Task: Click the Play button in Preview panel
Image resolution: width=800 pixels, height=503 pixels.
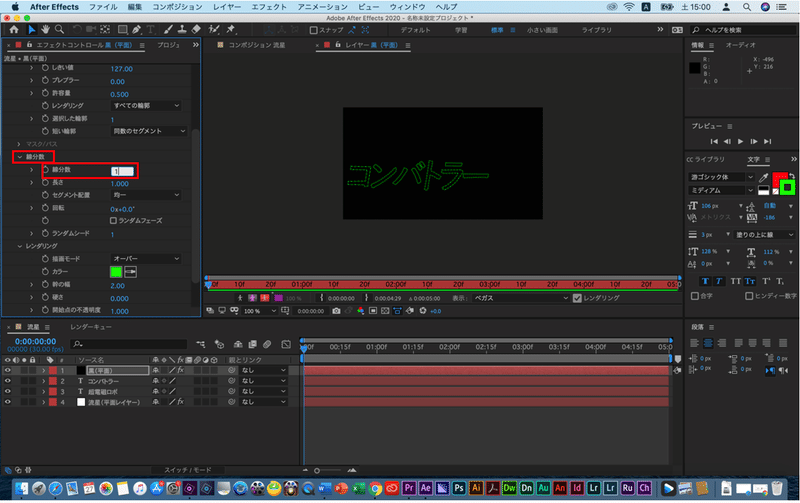Action: click(740, 141)
